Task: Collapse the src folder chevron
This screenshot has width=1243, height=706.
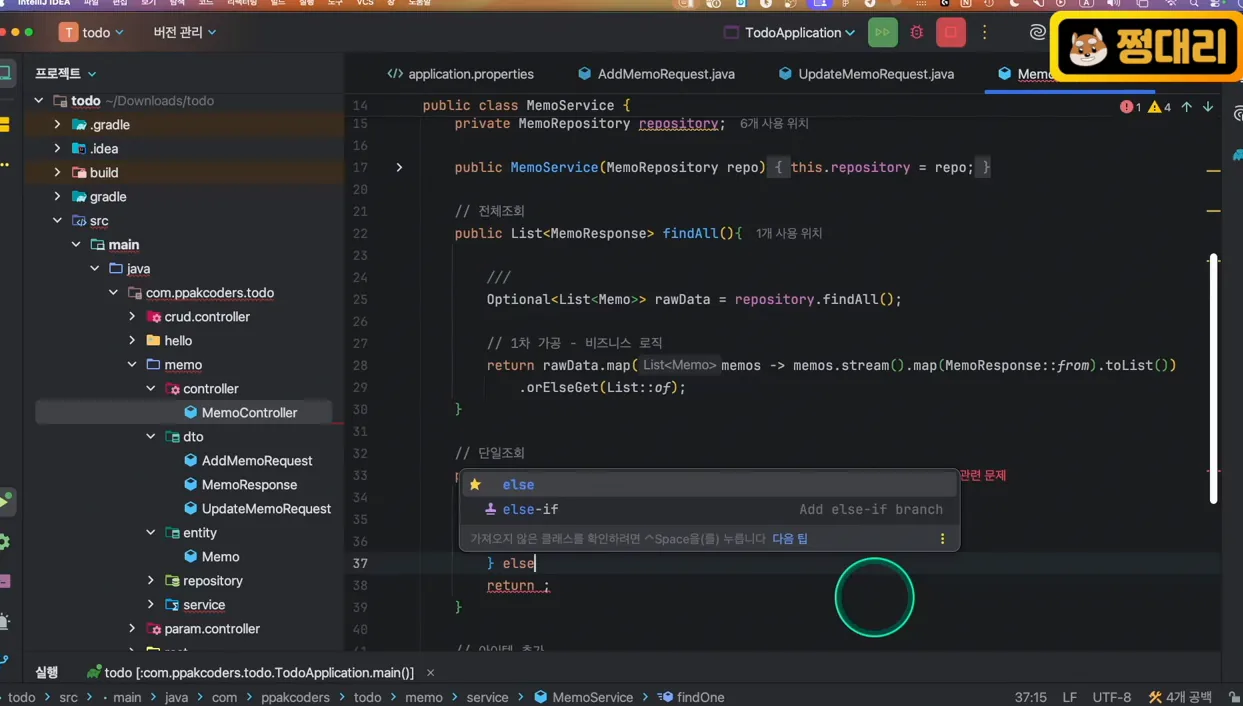Action: point(57,221)
